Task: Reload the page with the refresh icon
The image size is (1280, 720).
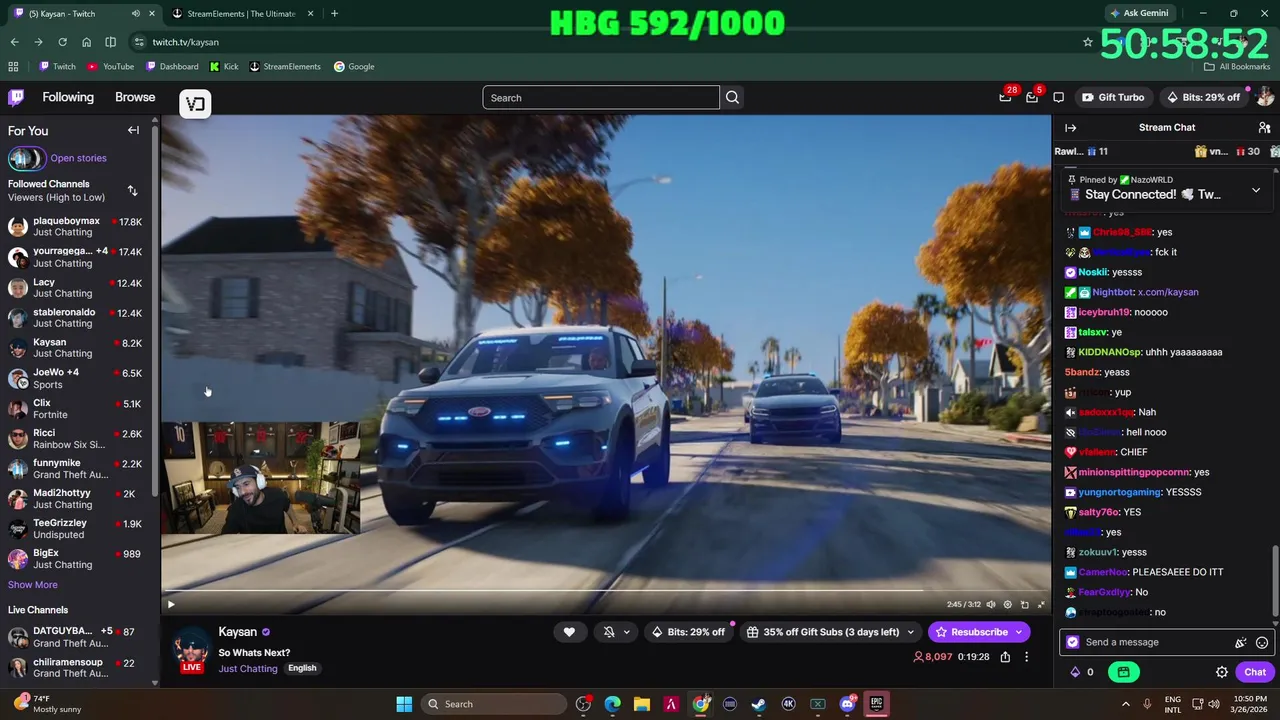Action: [62, 42]
